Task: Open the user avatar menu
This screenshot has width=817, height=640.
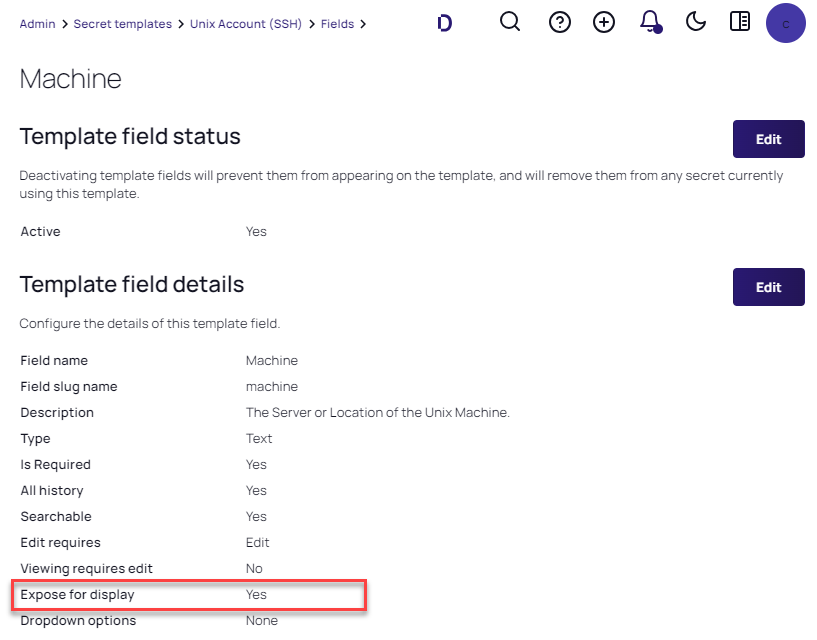Action: (x=785, y=23)
